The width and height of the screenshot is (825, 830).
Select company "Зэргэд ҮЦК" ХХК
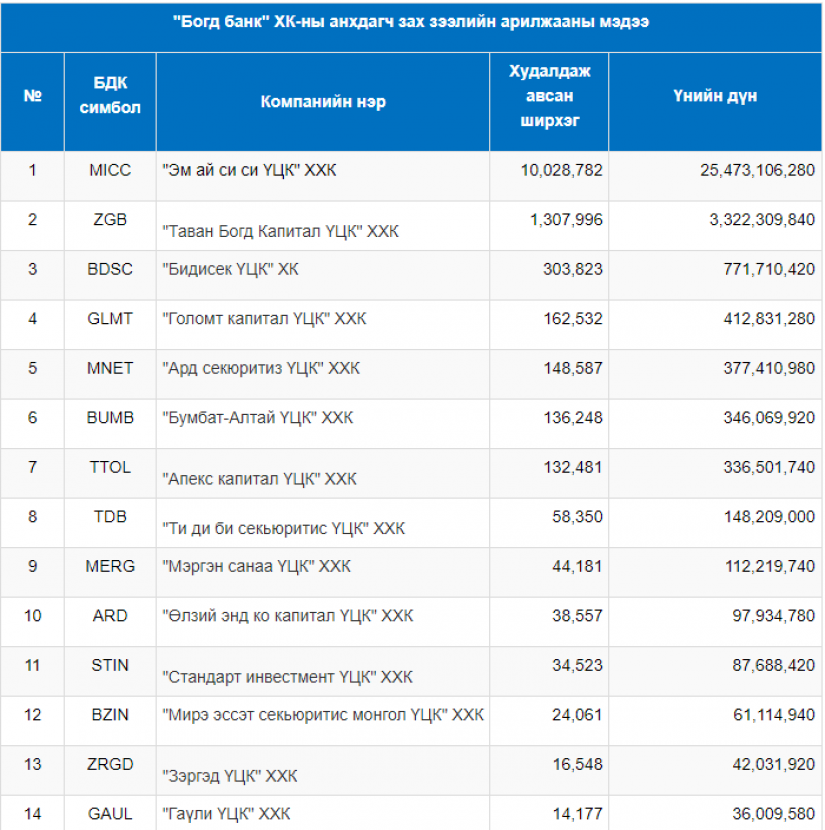click(x=230, y=776)
